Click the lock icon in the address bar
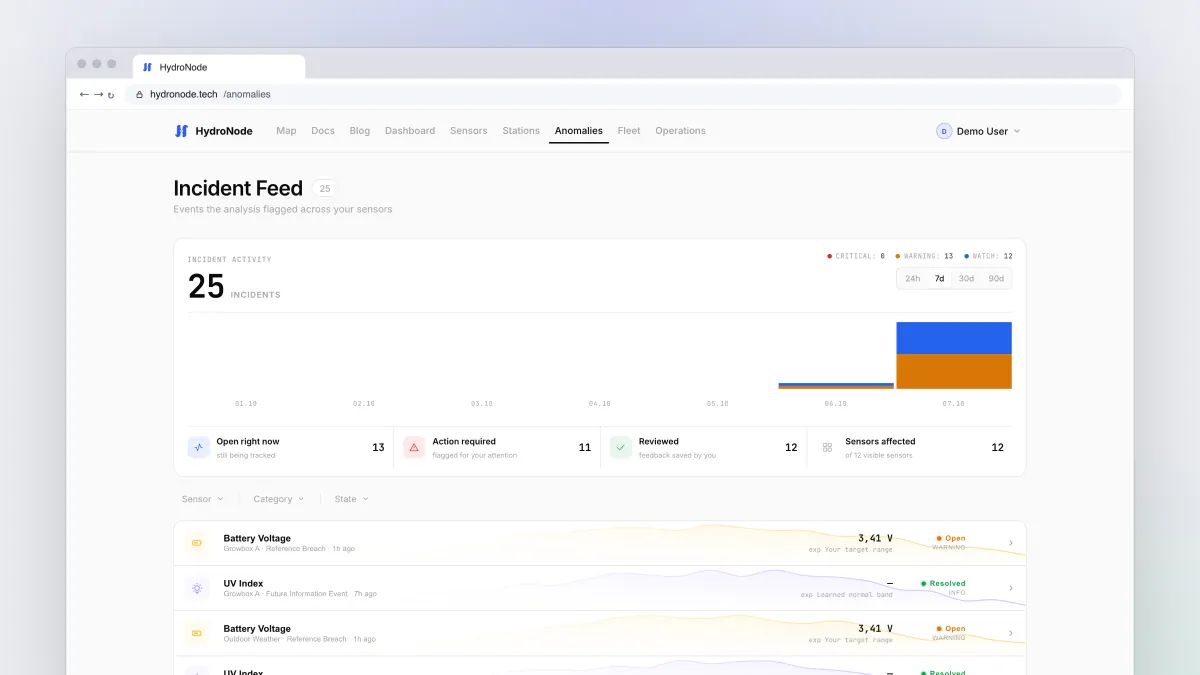The width and height of the screenshot is (1200, 675). (140, 95)
